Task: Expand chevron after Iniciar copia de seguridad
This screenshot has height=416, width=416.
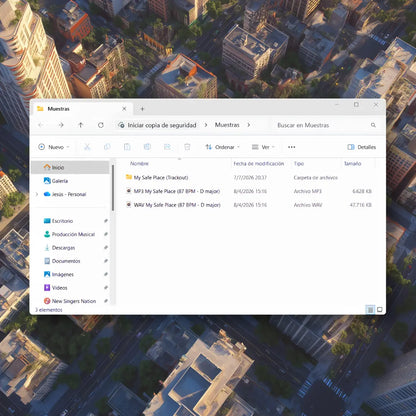Action: pyautogui.click(x=206, y=125)
